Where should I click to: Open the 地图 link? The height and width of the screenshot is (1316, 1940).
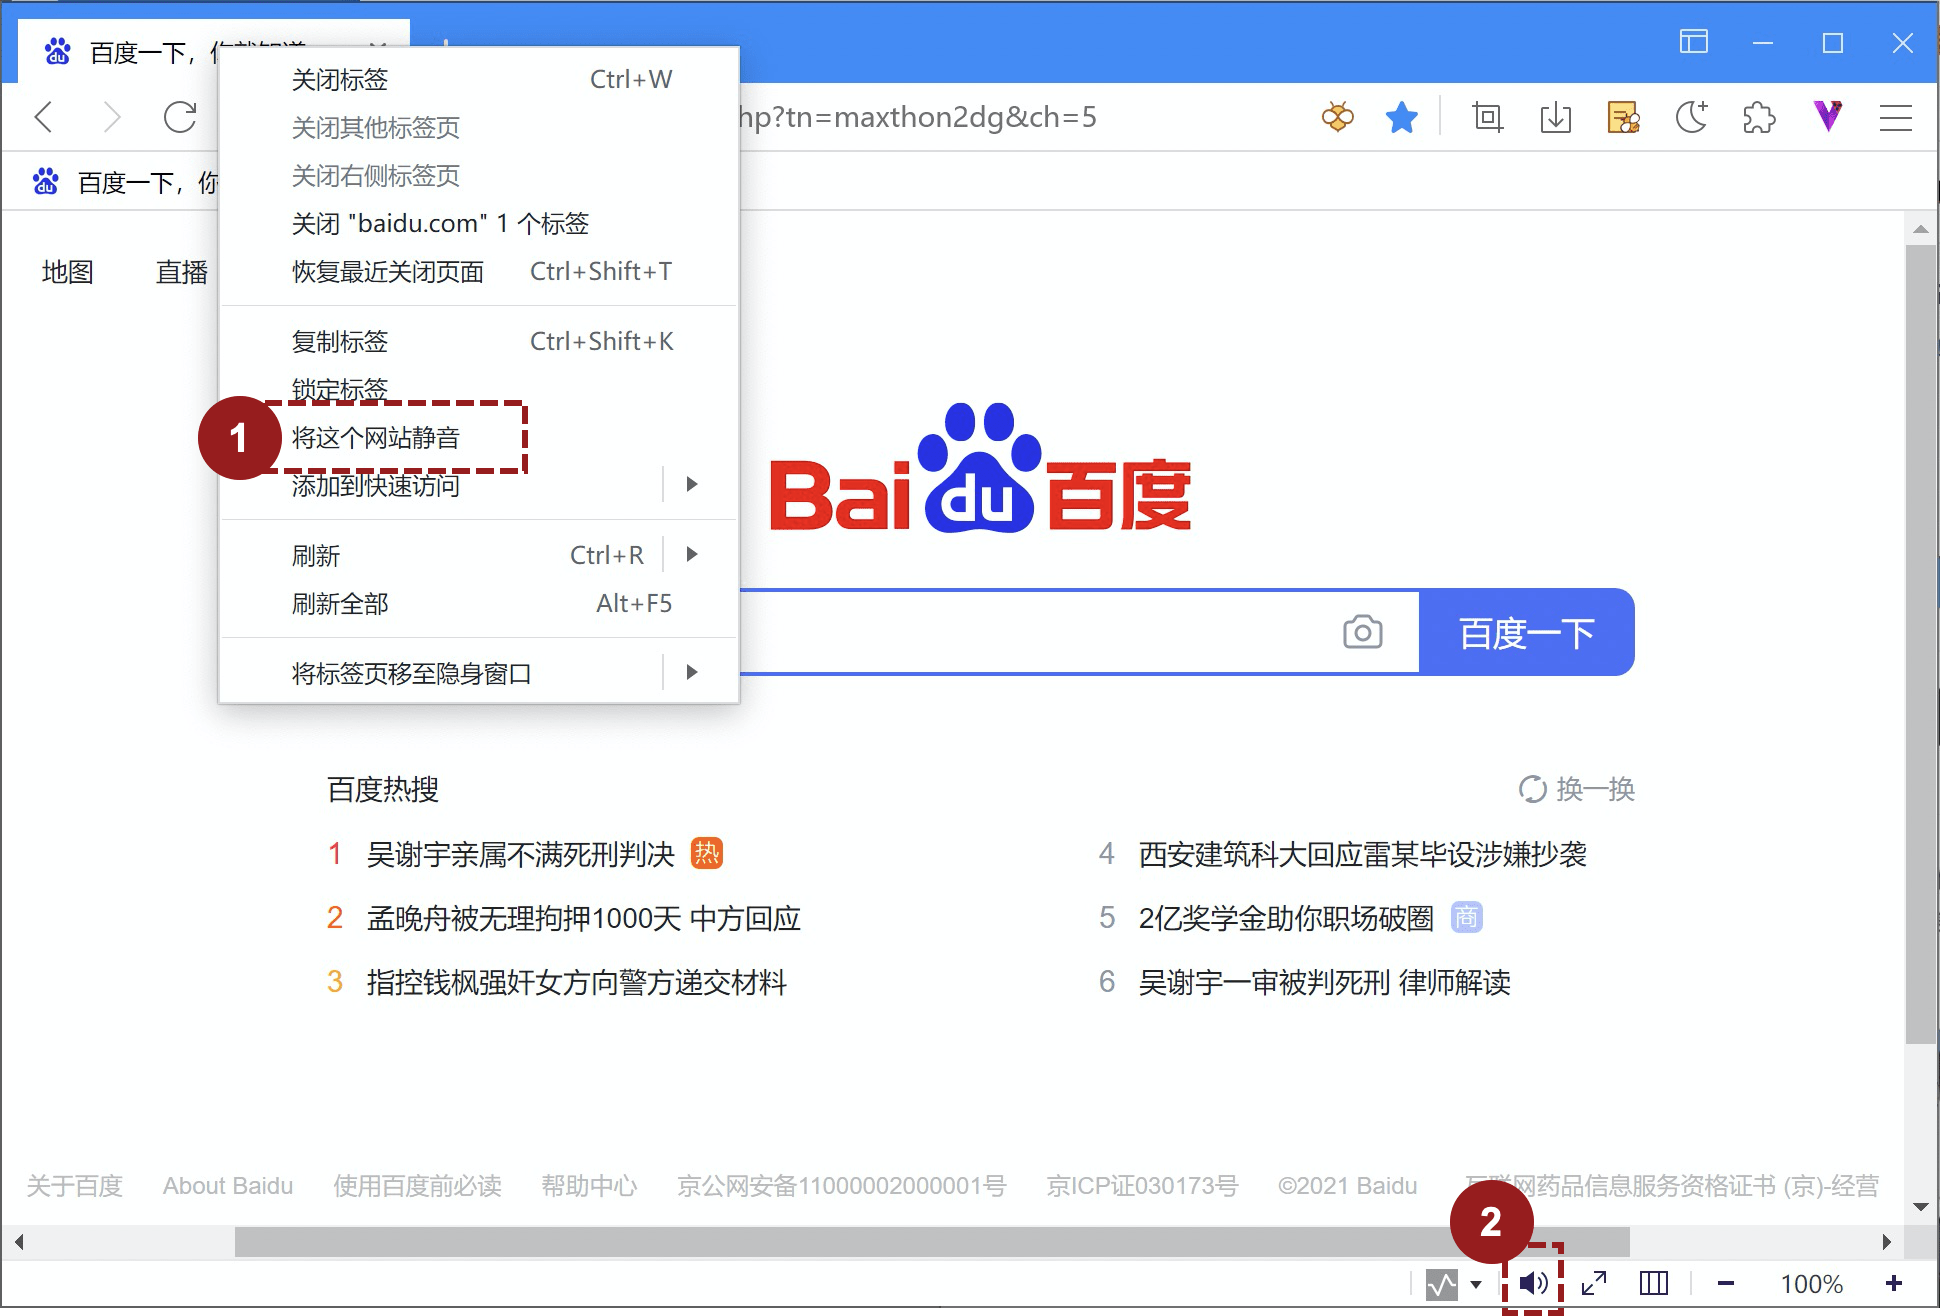[67, 272]
